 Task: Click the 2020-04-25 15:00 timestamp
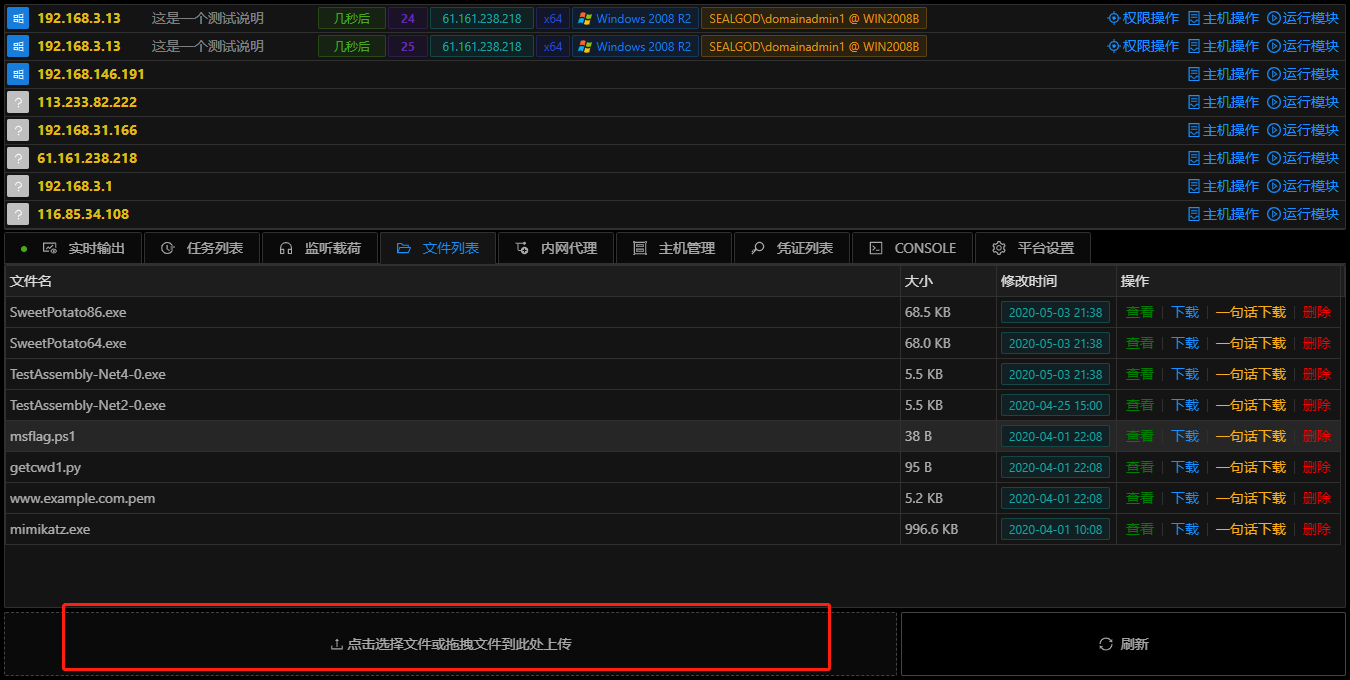(x=1055, y=405)
